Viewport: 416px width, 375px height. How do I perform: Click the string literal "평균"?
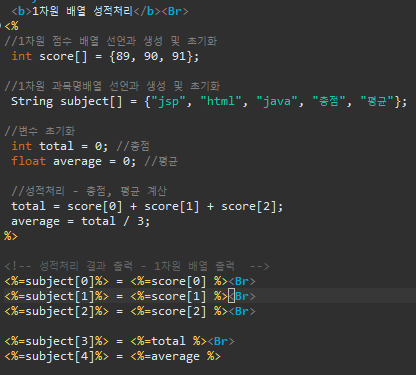click(377, 101)
